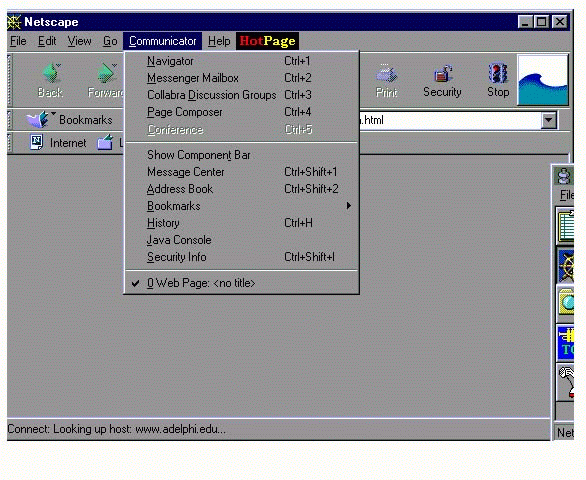Click the Internet personal toolbar link
This screenshot has height=480, width=586.
click(x=68, y=143)
